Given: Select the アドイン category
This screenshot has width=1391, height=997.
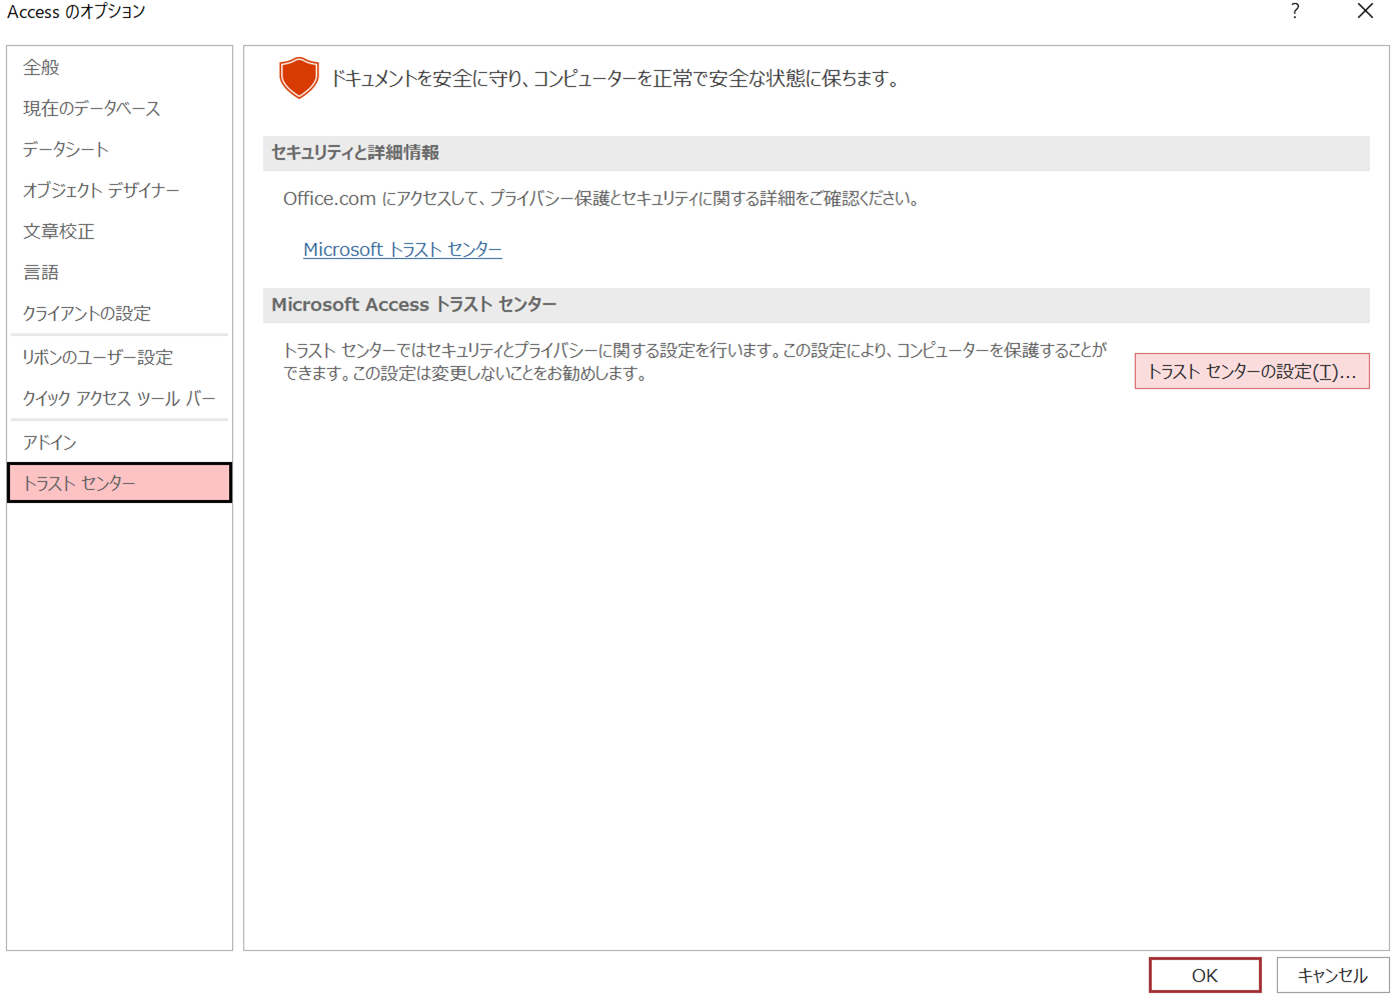Looking at the screenshot, I should pyautogui.click(x=119, y=442).
